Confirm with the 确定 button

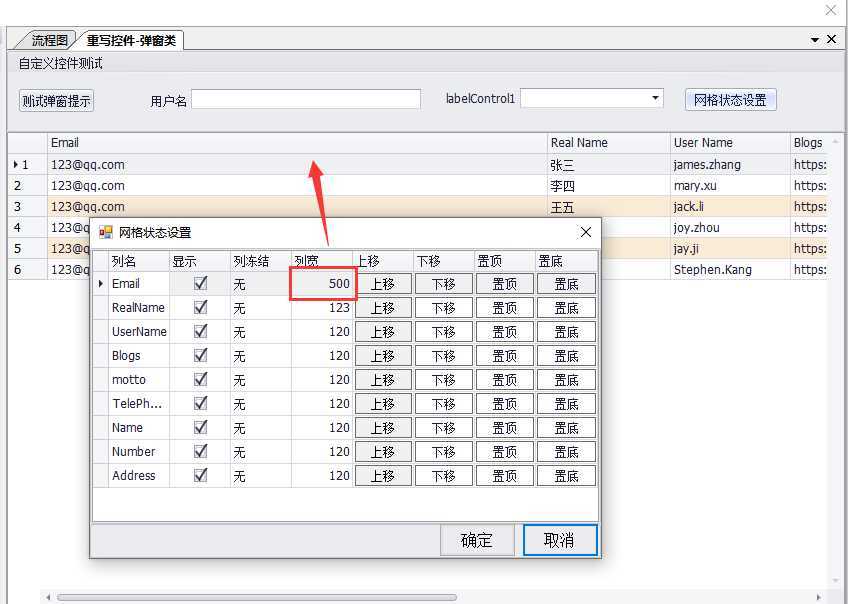click(477, 540)
